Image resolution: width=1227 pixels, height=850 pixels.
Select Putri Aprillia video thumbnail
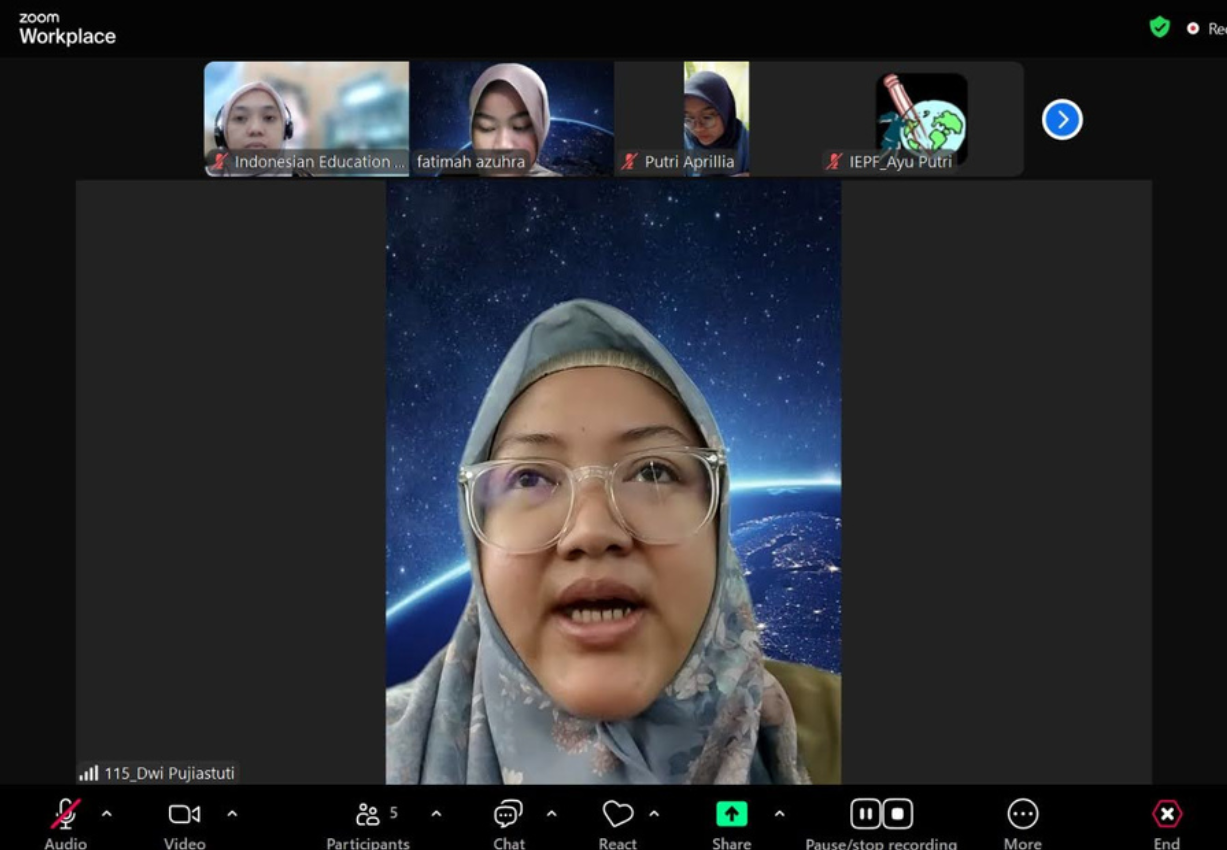click(x=715, y=118)
